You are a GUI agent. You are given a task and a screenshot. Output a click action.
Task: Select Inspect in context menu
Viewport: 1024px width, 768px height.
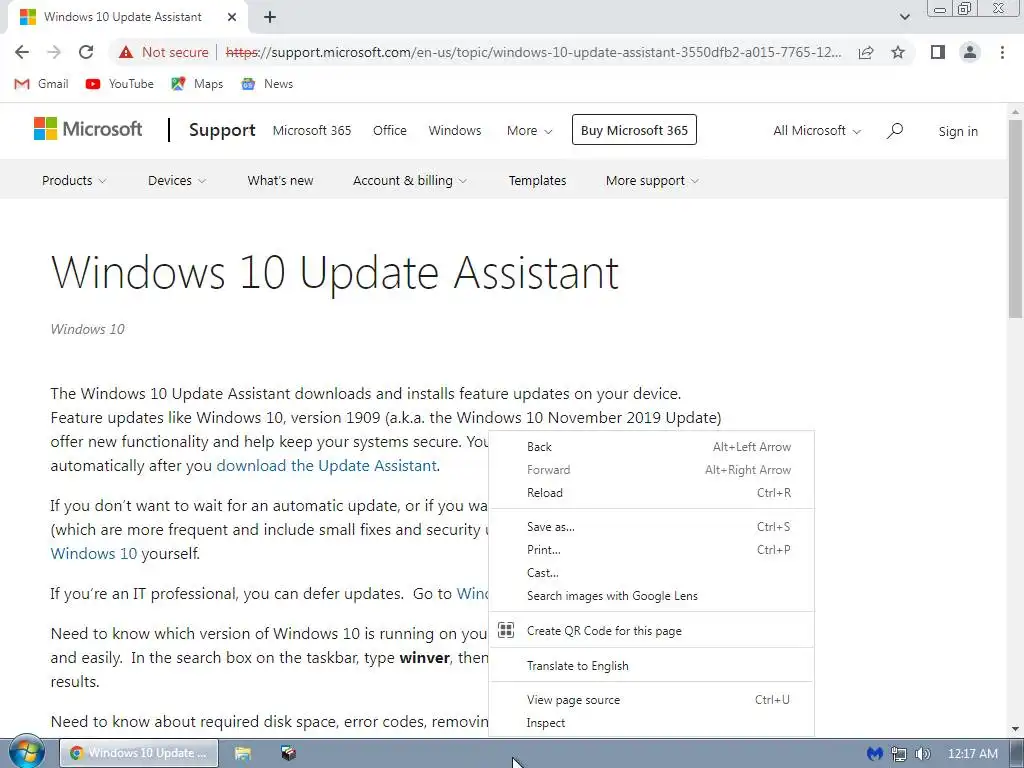coord(652,723)
